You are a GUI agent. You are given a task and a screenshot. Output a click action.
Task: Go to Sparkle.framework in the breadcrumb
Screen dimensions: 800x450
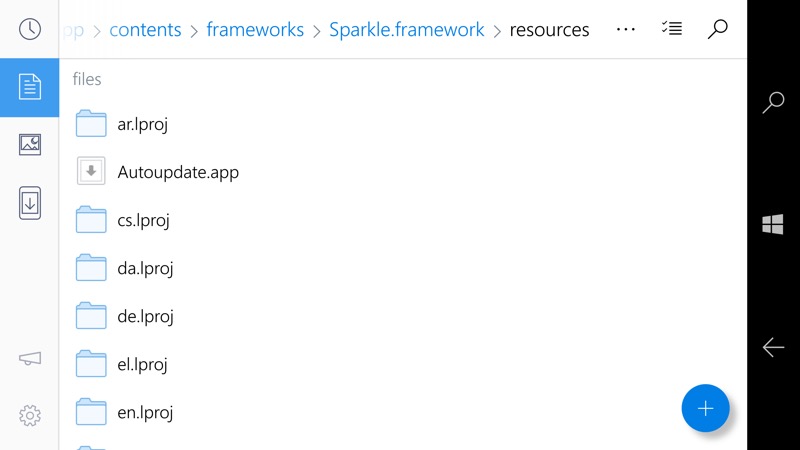point(407,30)
